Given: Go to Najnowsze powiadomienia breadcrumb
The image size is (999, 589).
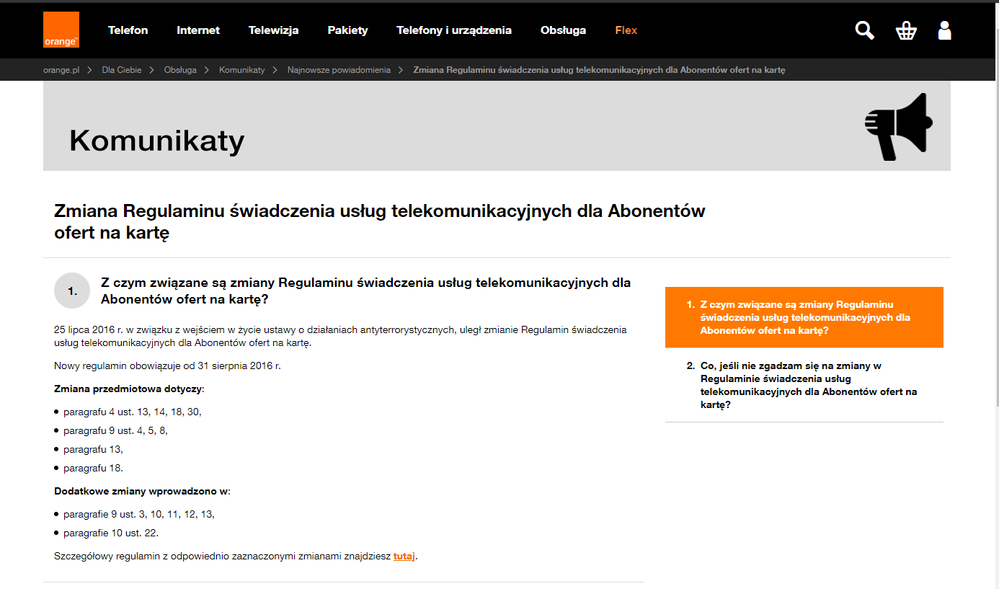Looking at the screenshot, I should (x=339, y=71).
